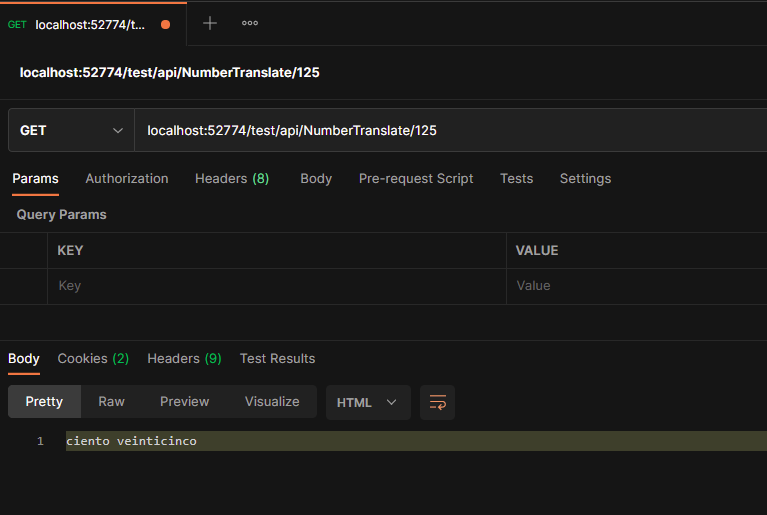
Task: Click the orange unsaved dot on request tab
Action: [165, 24]
